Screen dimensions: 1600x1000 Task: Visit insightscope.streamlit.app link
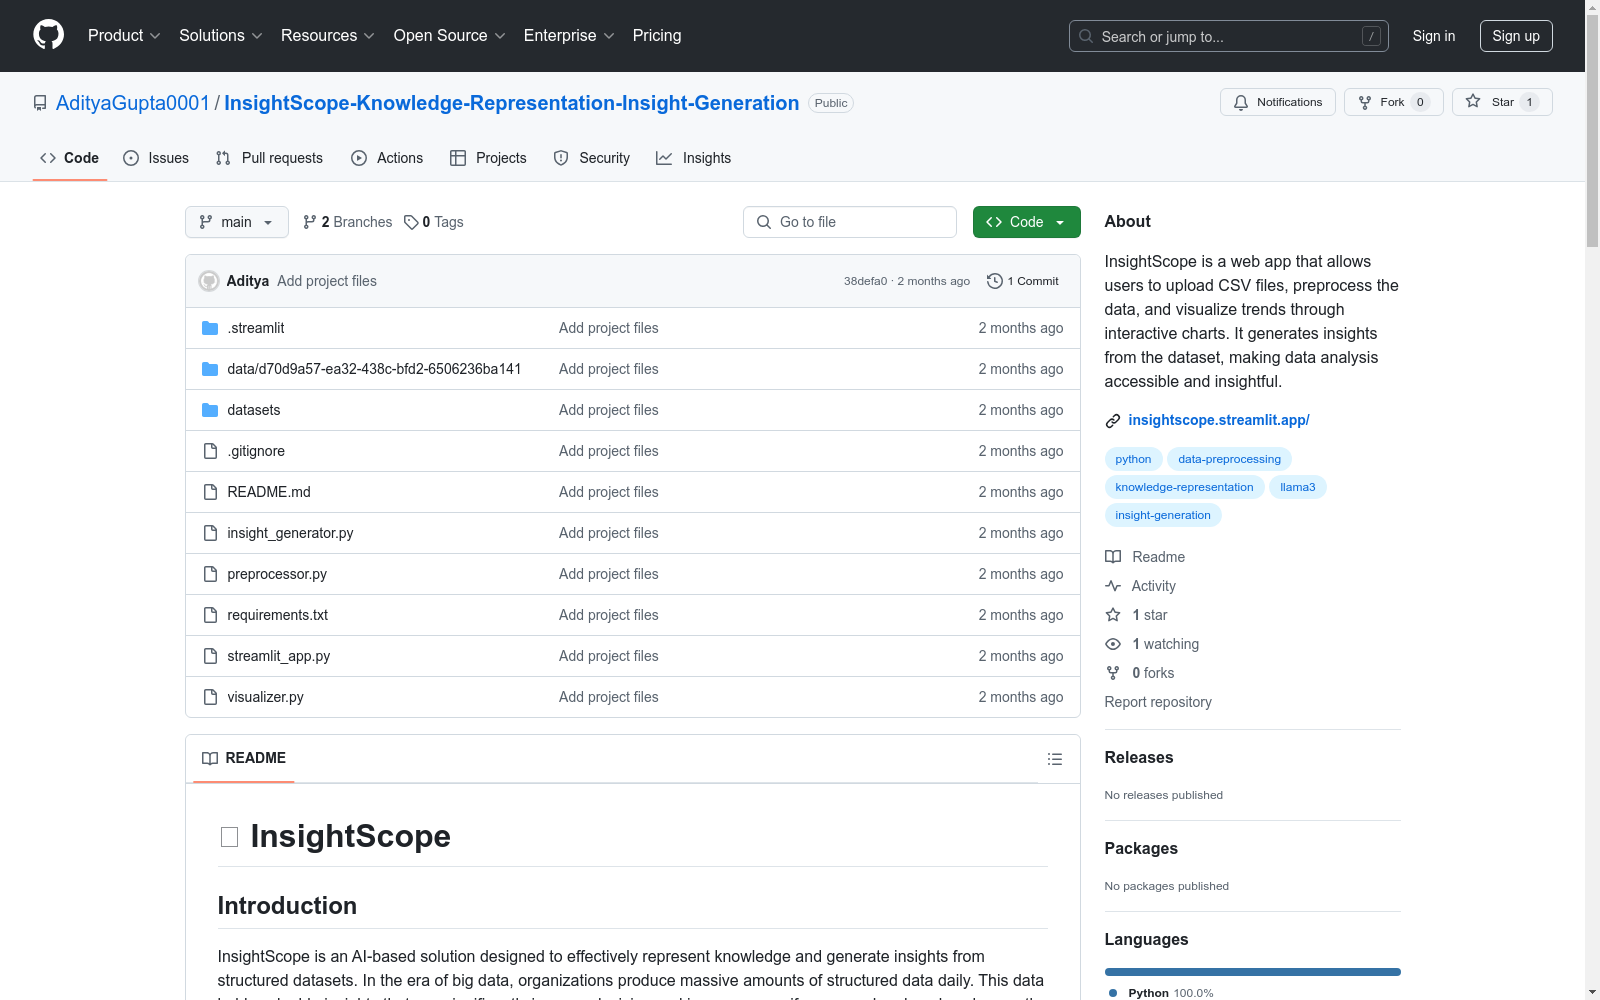(x=1219, y=420)
